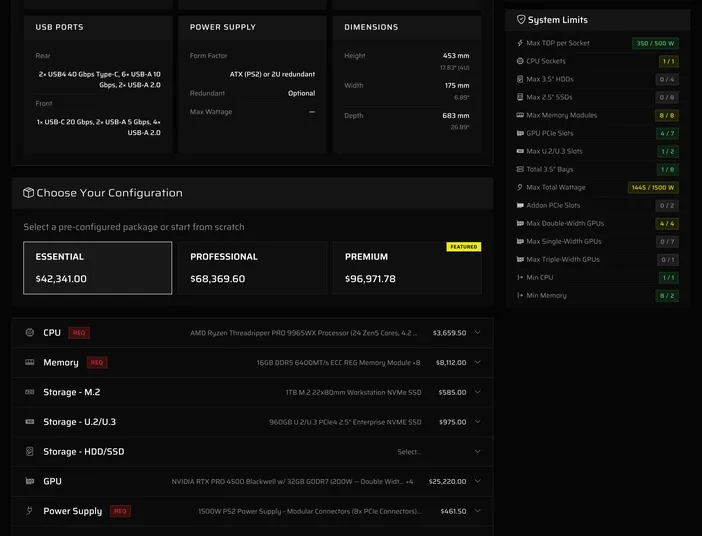Click the lightning icon for Max TDP per Socket

(x=520, y=43)
